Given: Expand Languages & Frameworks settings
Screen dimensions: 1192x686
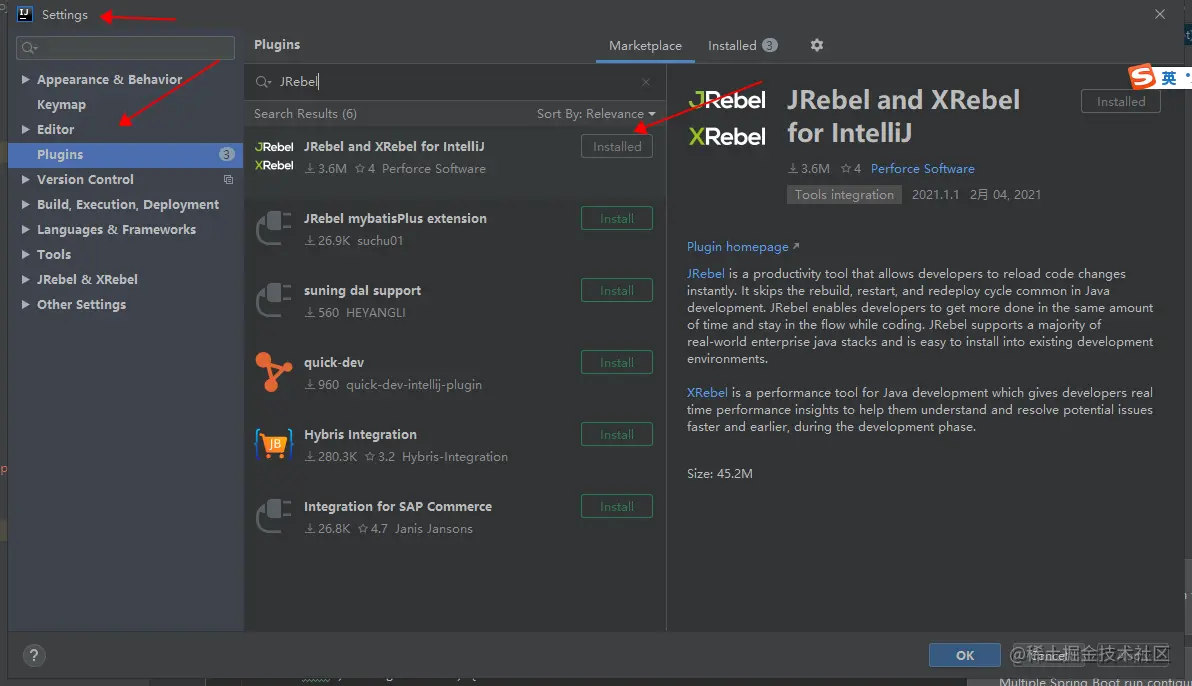Looking at the screenshot, I should [x=25, y=230].
